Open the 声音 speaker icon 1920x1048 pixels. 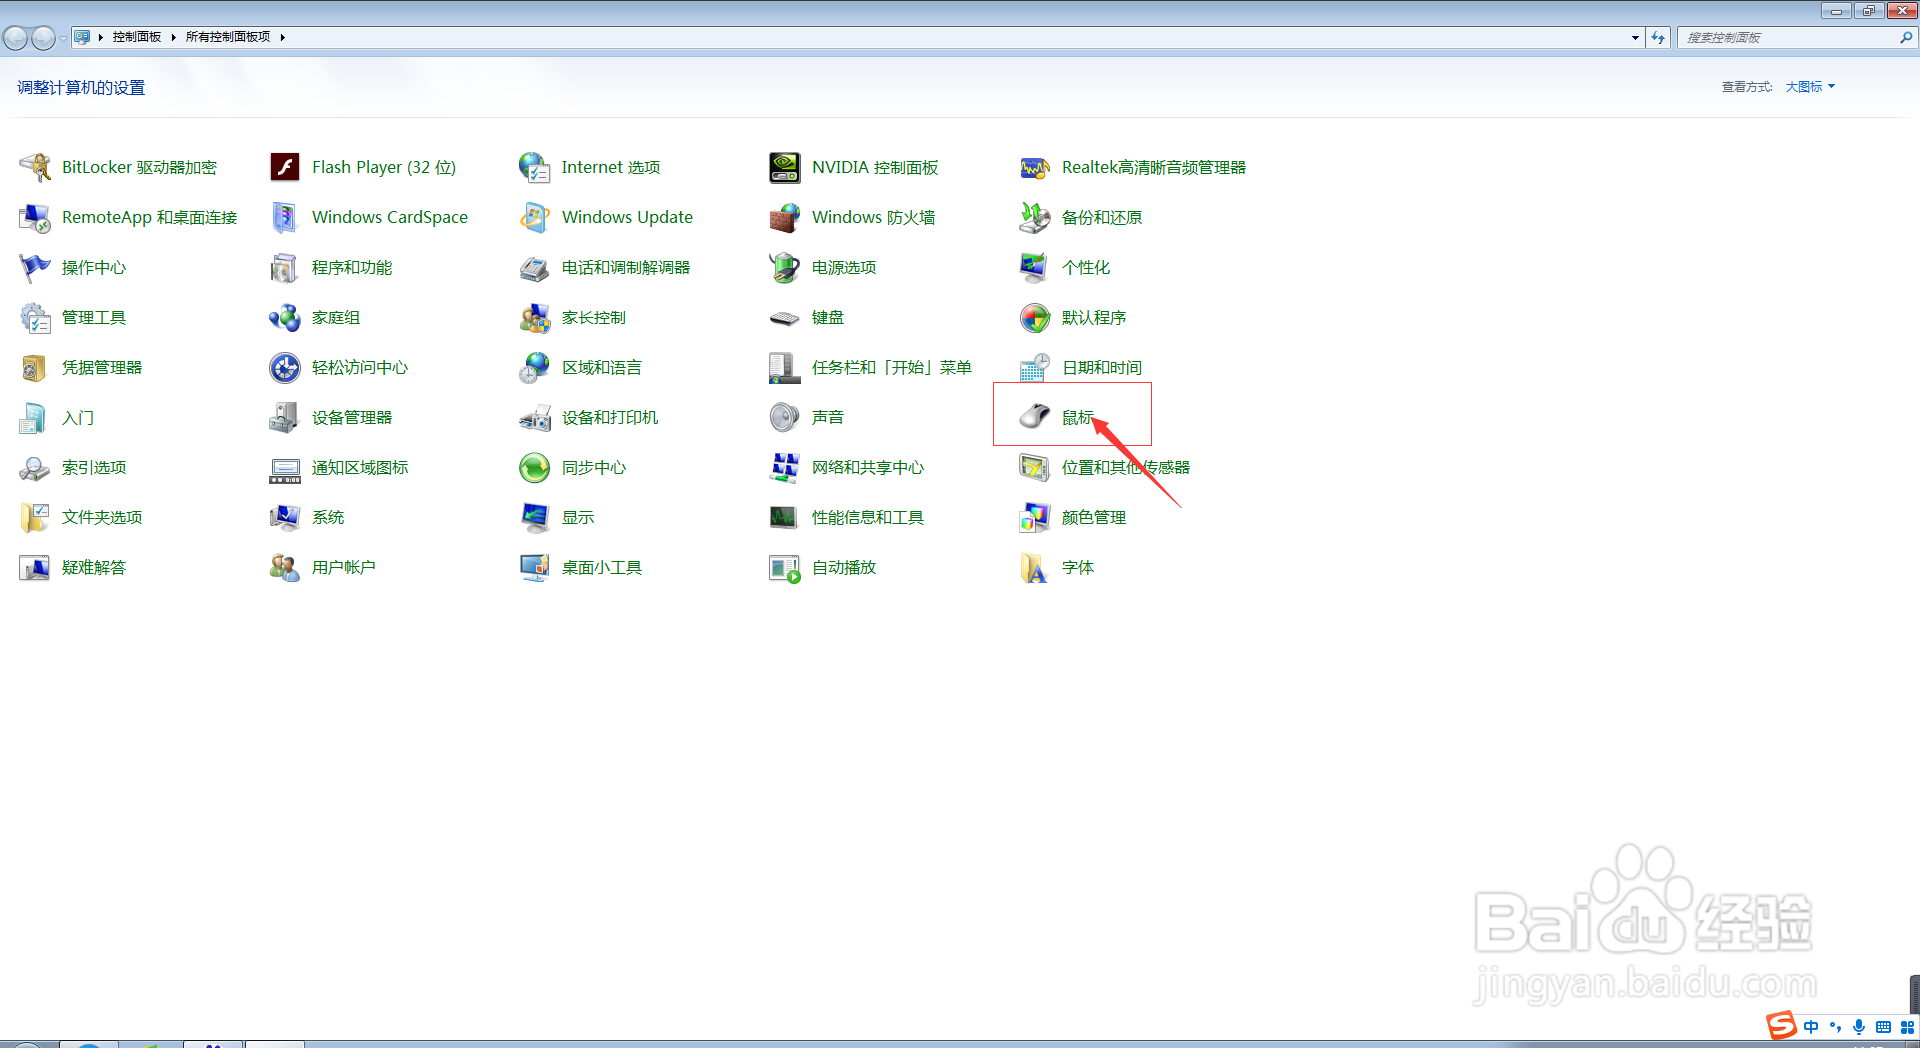coord(785,417)
